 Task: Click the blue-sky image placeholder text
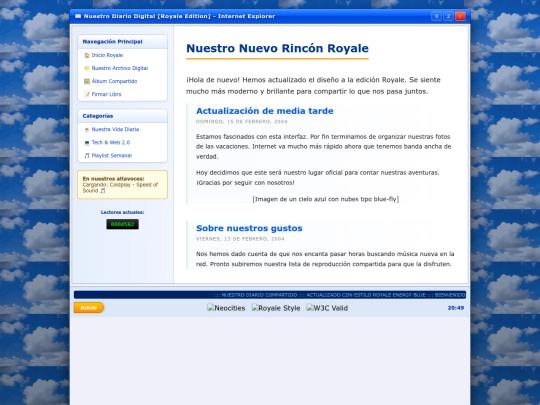[x=325, y=199]
